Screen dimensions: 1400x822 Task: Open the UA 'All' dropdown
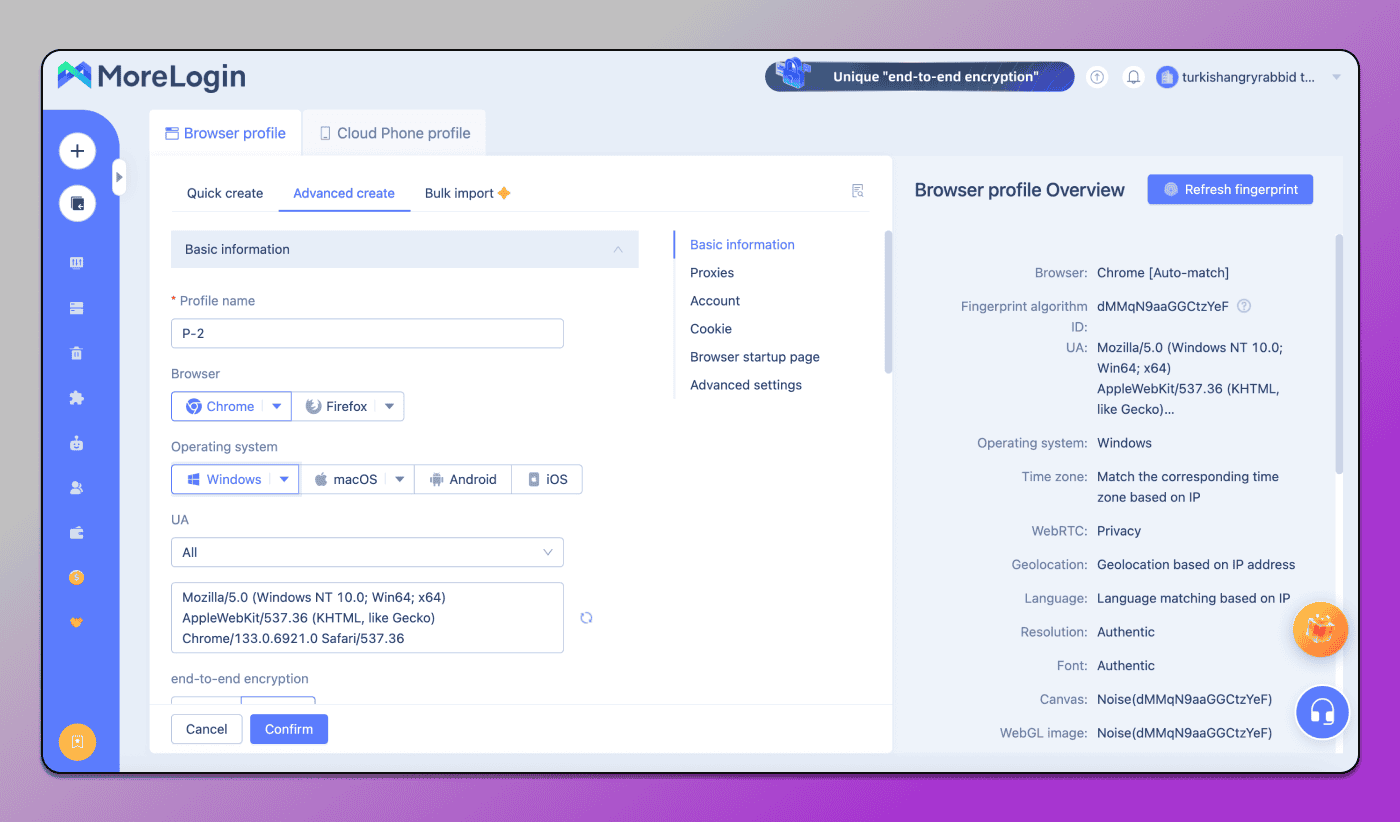click(367, 552)
